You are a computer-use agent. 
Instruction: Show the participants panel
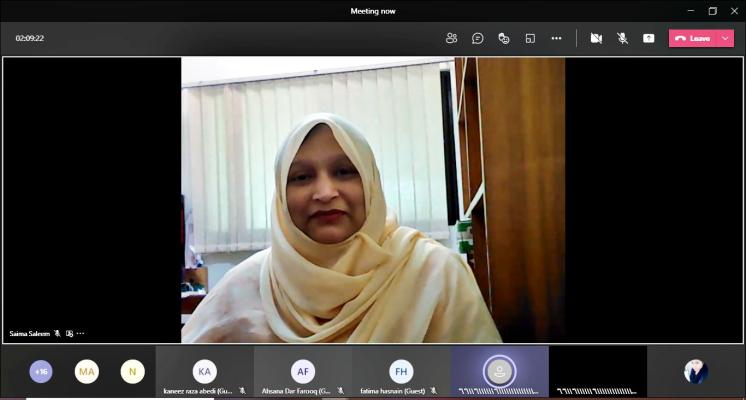pyautogui.click(x=452, y=38)
